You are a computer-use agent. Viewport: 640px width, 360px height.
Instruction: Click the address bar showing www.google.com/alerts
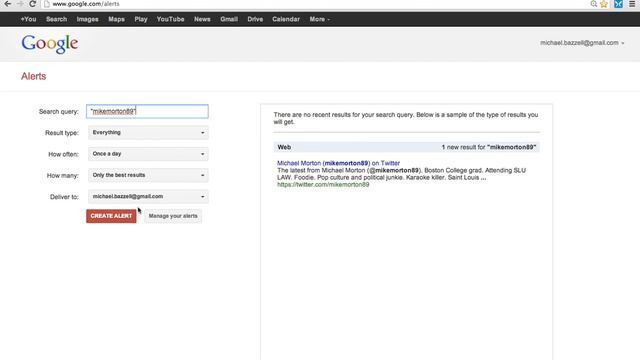pos(314,4)
